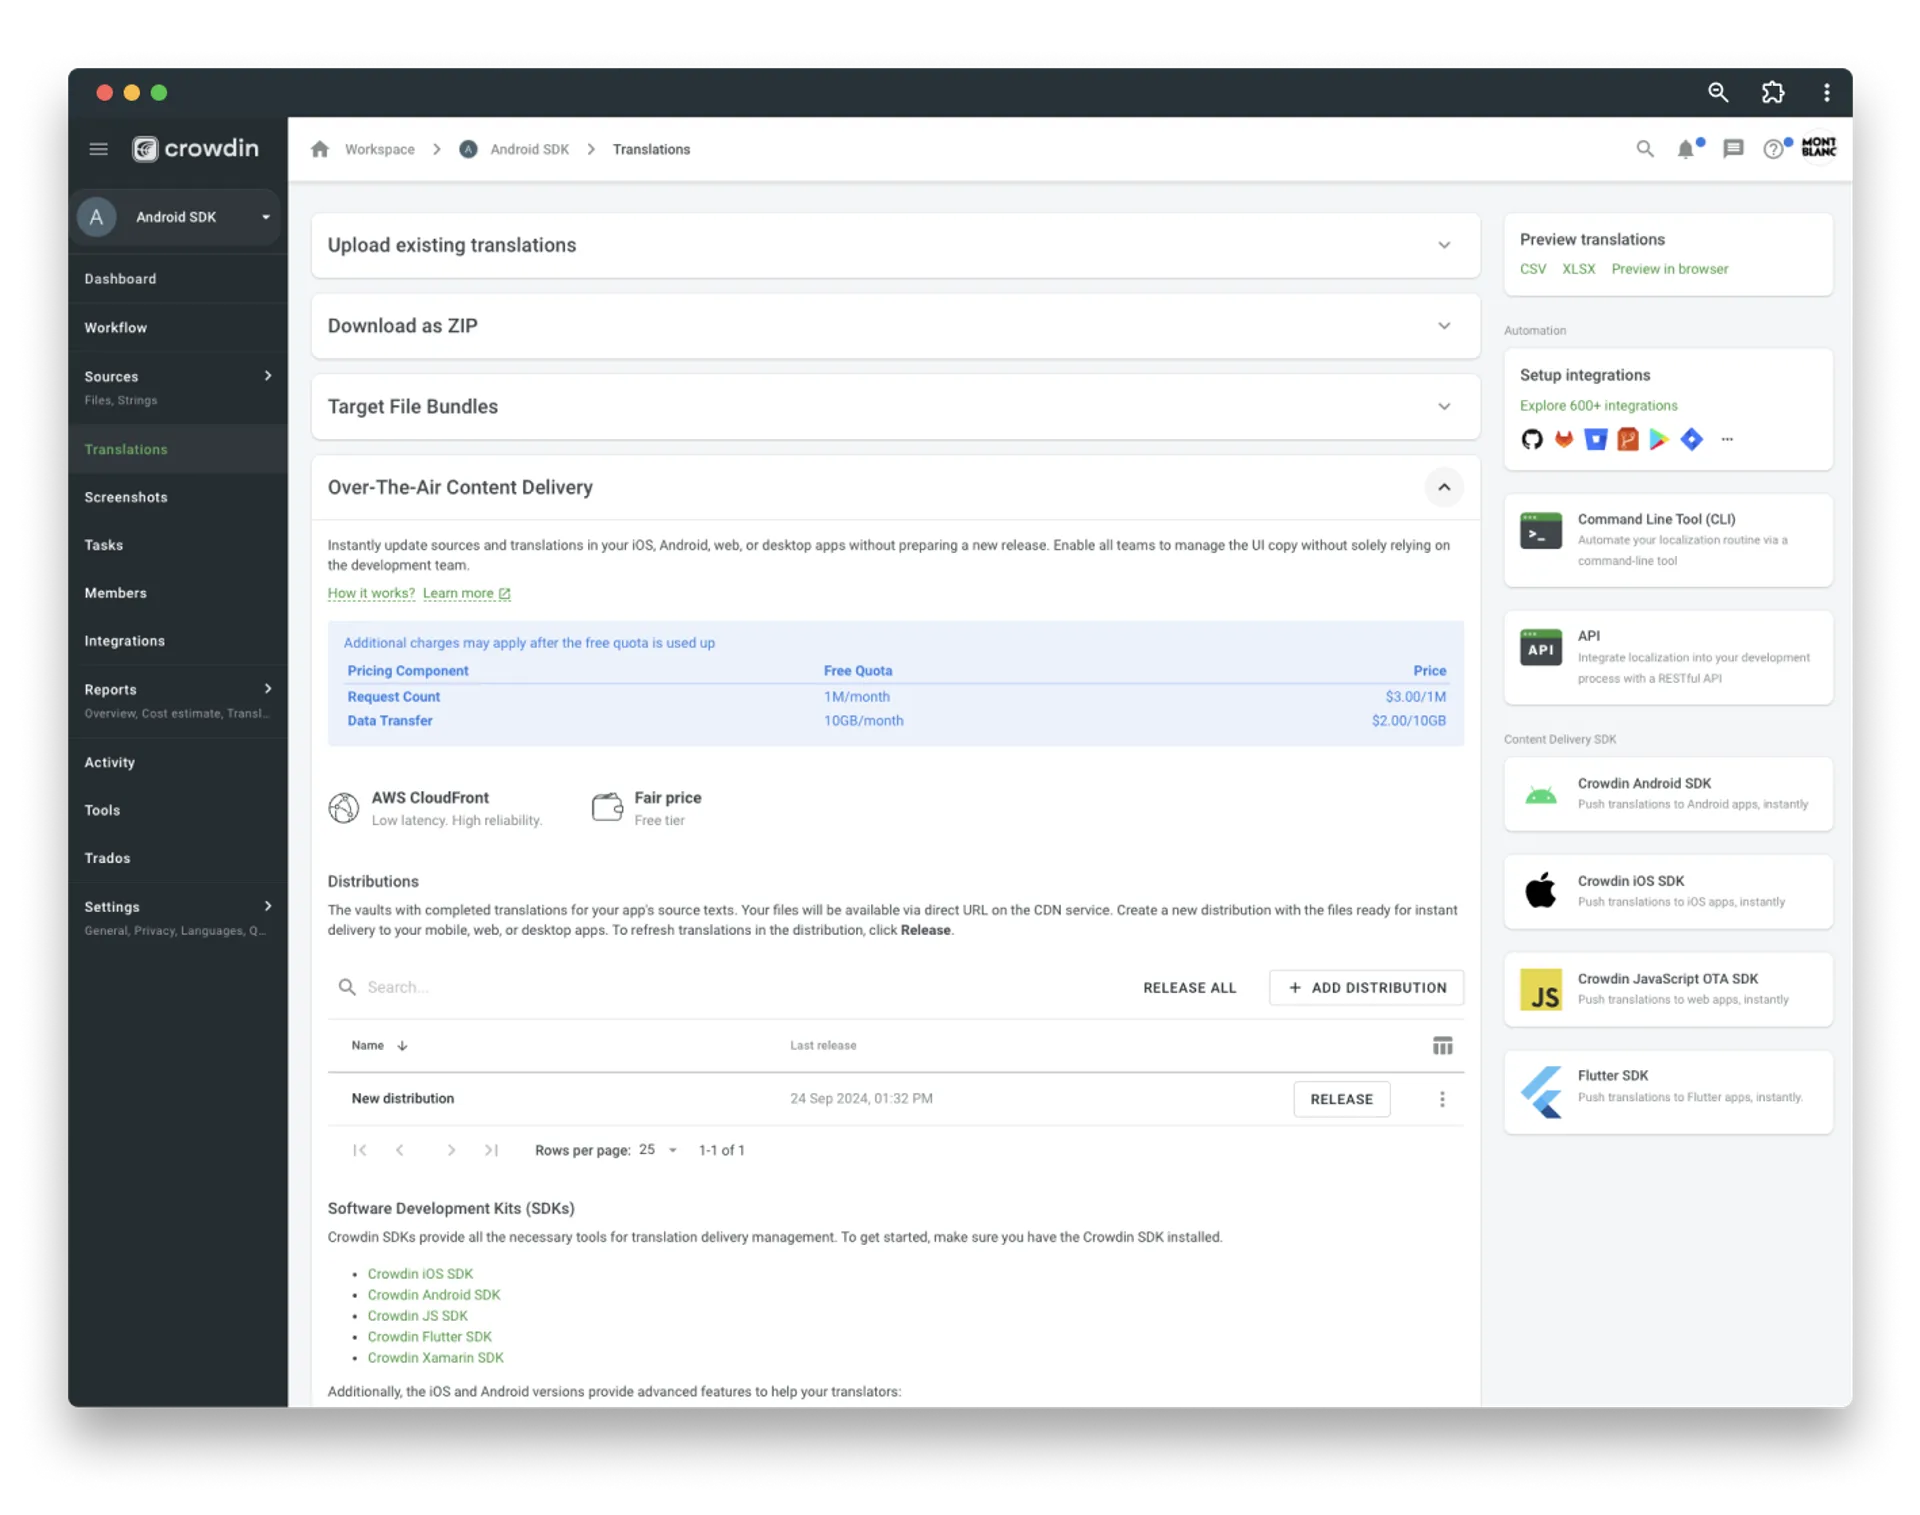The image size is (1920, 1515).
Task: Open the browser three-dot menu
Action: pos(1826,92)
